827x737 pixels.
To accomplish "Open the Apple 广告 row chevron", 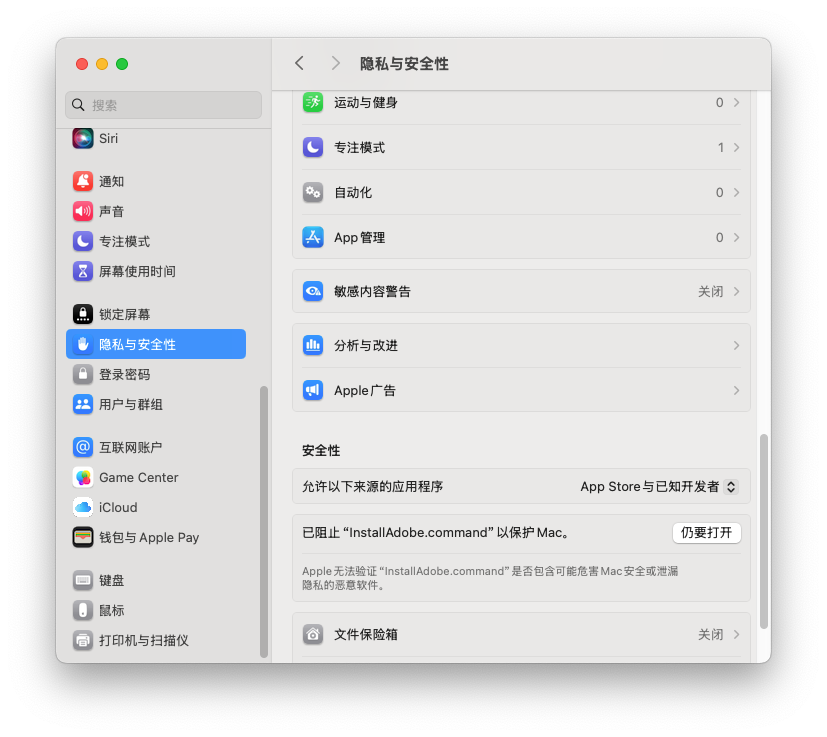I will point(736,390).
